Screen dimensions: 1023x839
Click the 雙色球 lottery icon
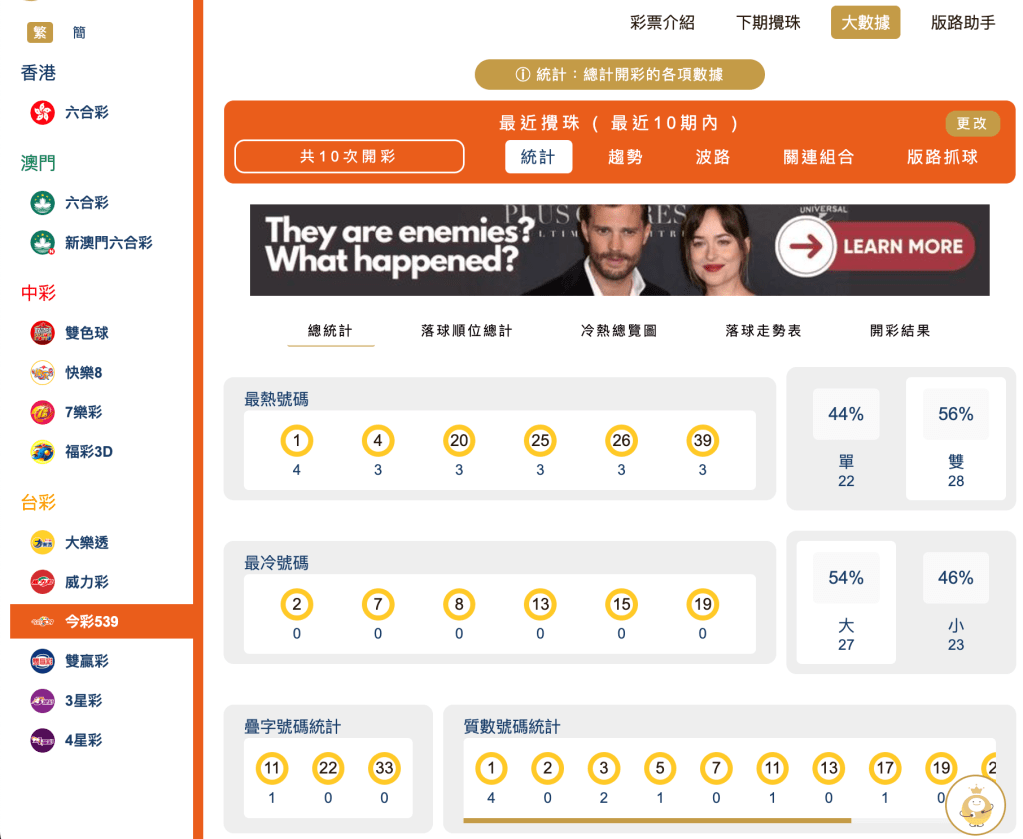click(x=42, y=332)
